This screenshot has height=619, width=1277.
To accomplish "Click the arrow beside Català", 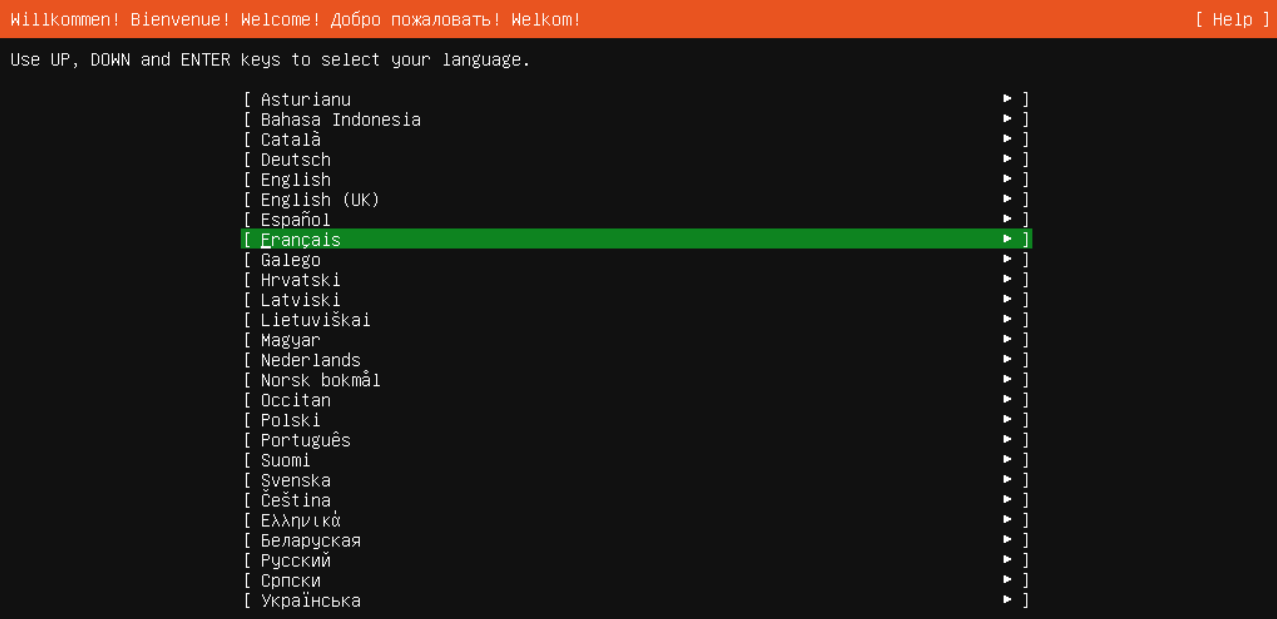I will 1007,139.
